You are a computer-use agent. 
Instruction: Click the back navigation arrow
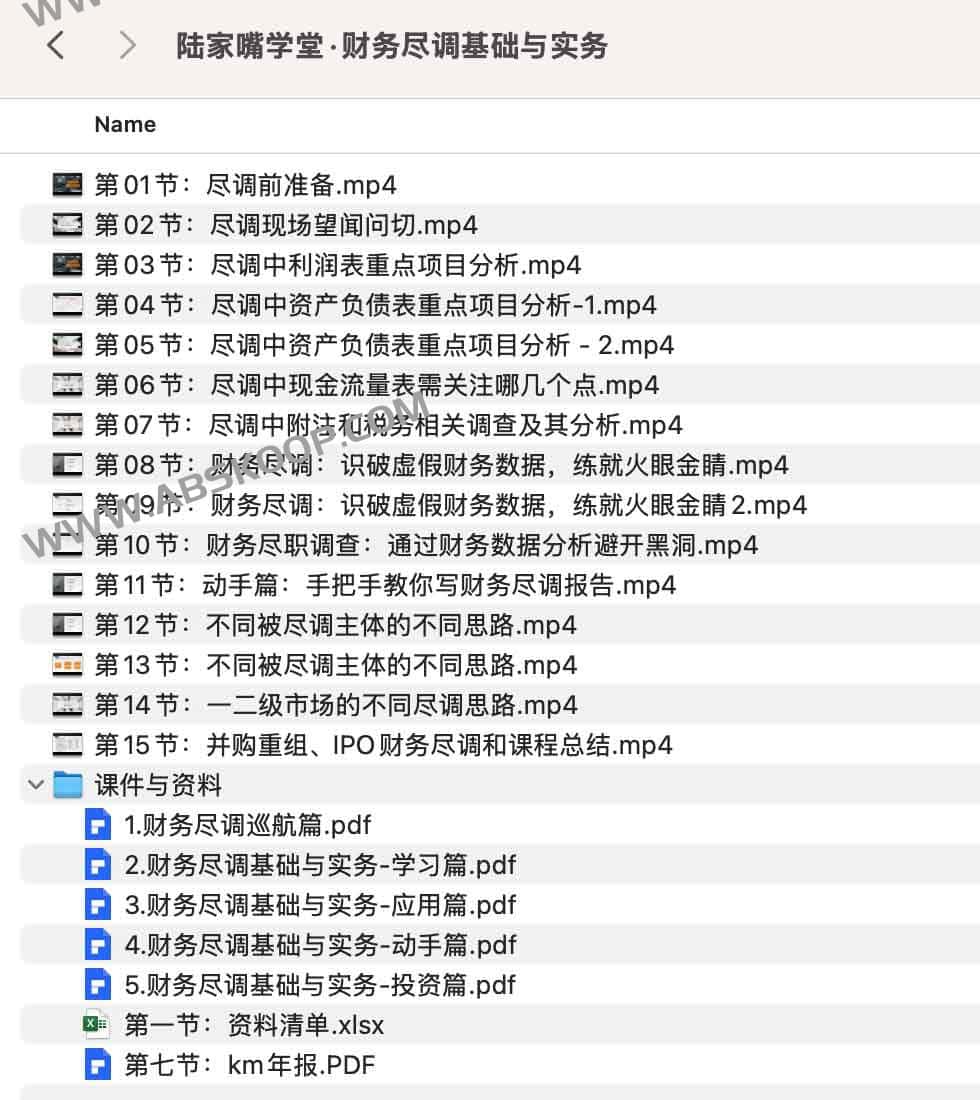tap(56, 45)
